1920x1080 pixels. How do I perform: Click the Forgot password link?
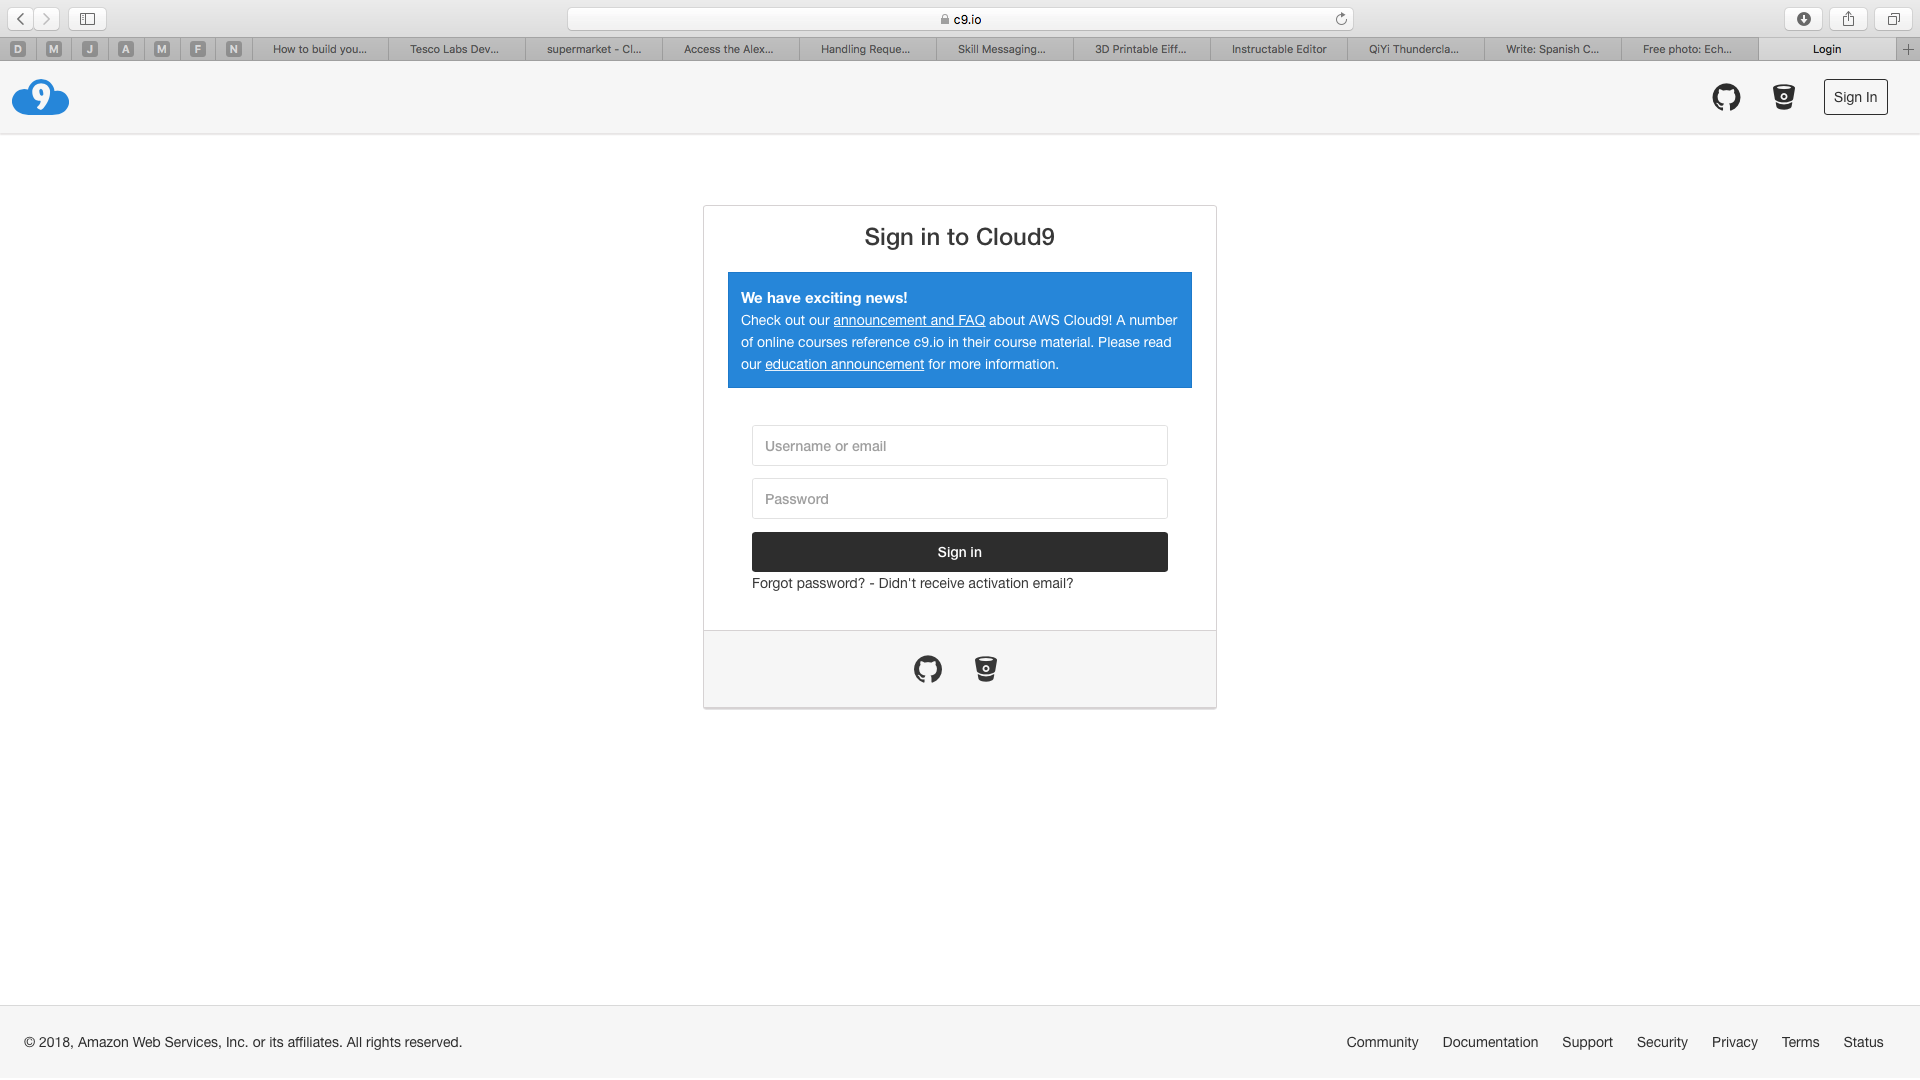point(808,583)
